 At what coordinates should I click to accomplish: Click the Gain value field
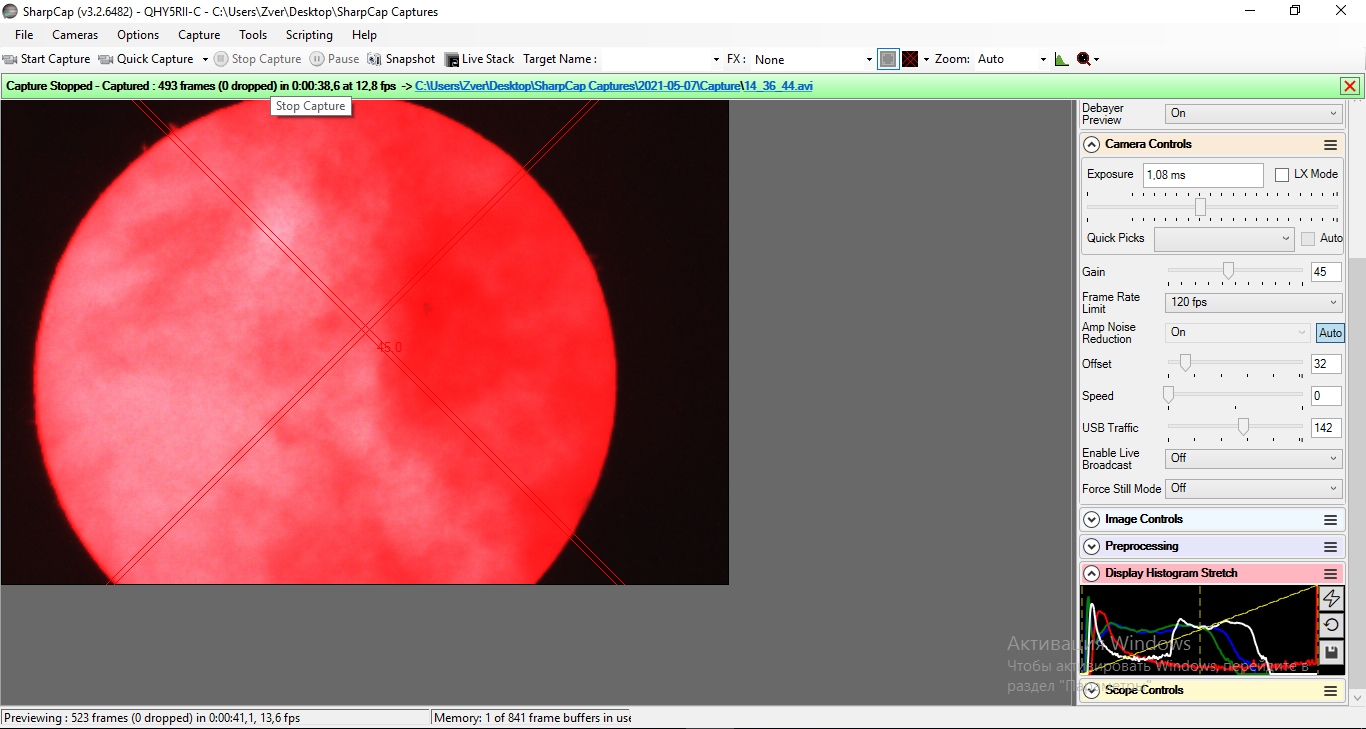point(1326,272)
